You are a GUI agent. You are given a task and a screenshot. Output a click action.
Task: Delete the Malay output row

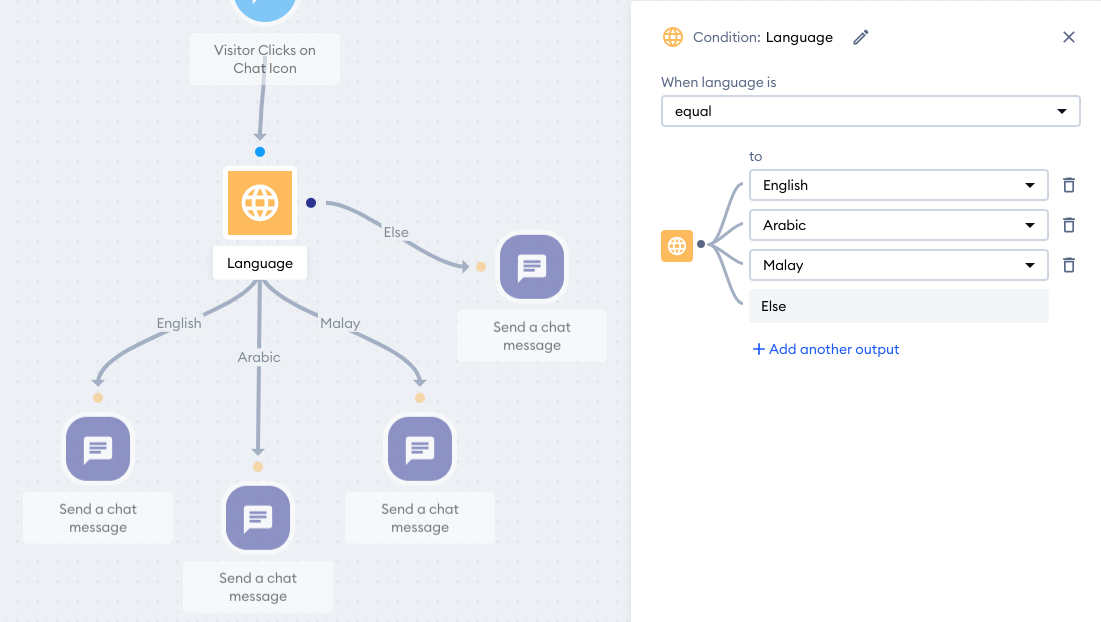pos(1069,265)
